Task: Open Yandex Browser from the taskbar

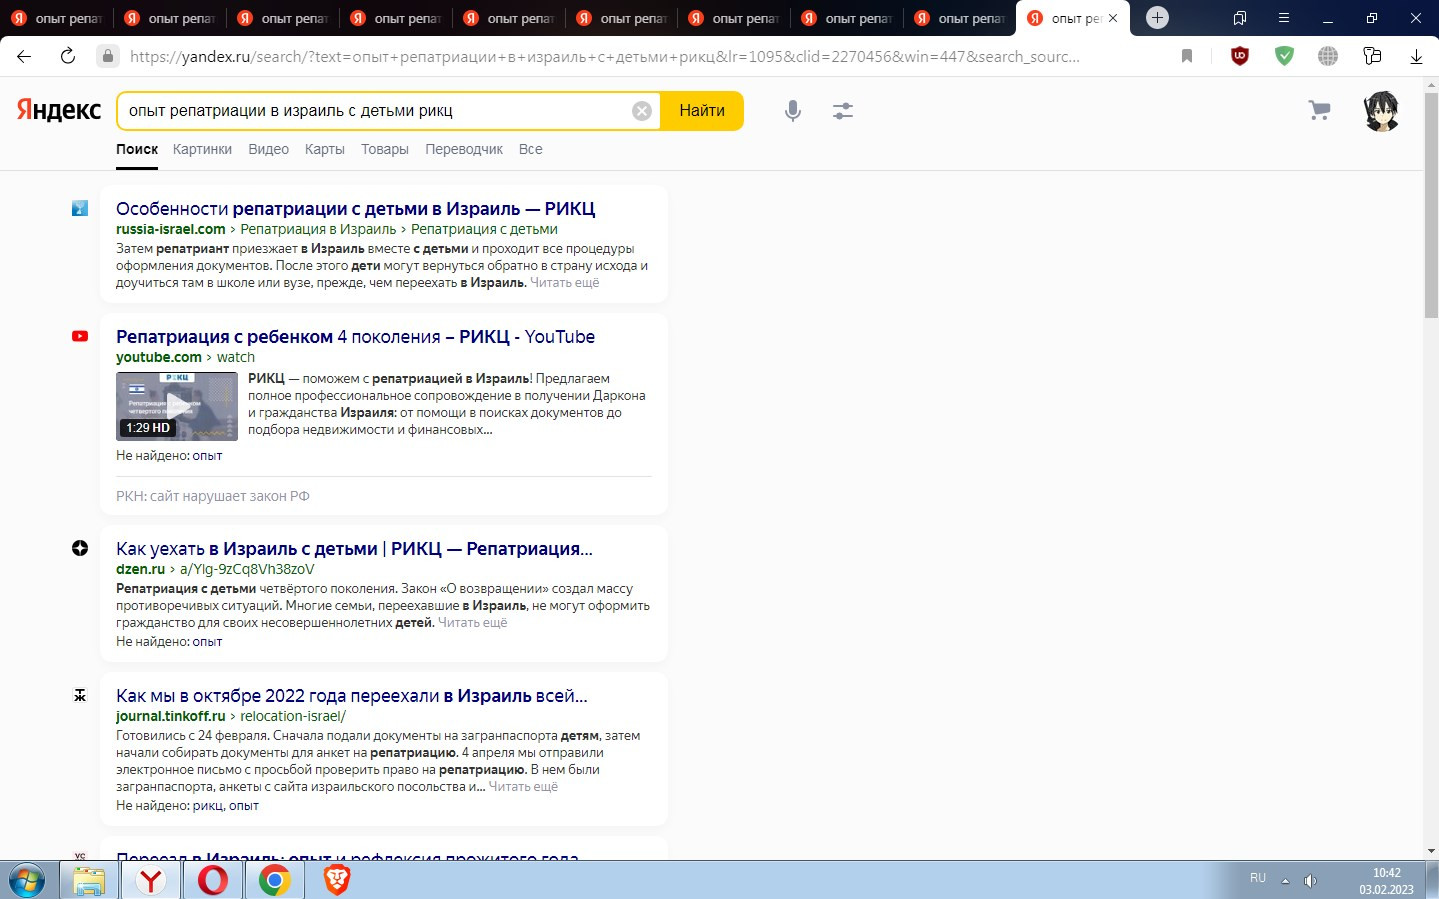Action: [151, 881]
